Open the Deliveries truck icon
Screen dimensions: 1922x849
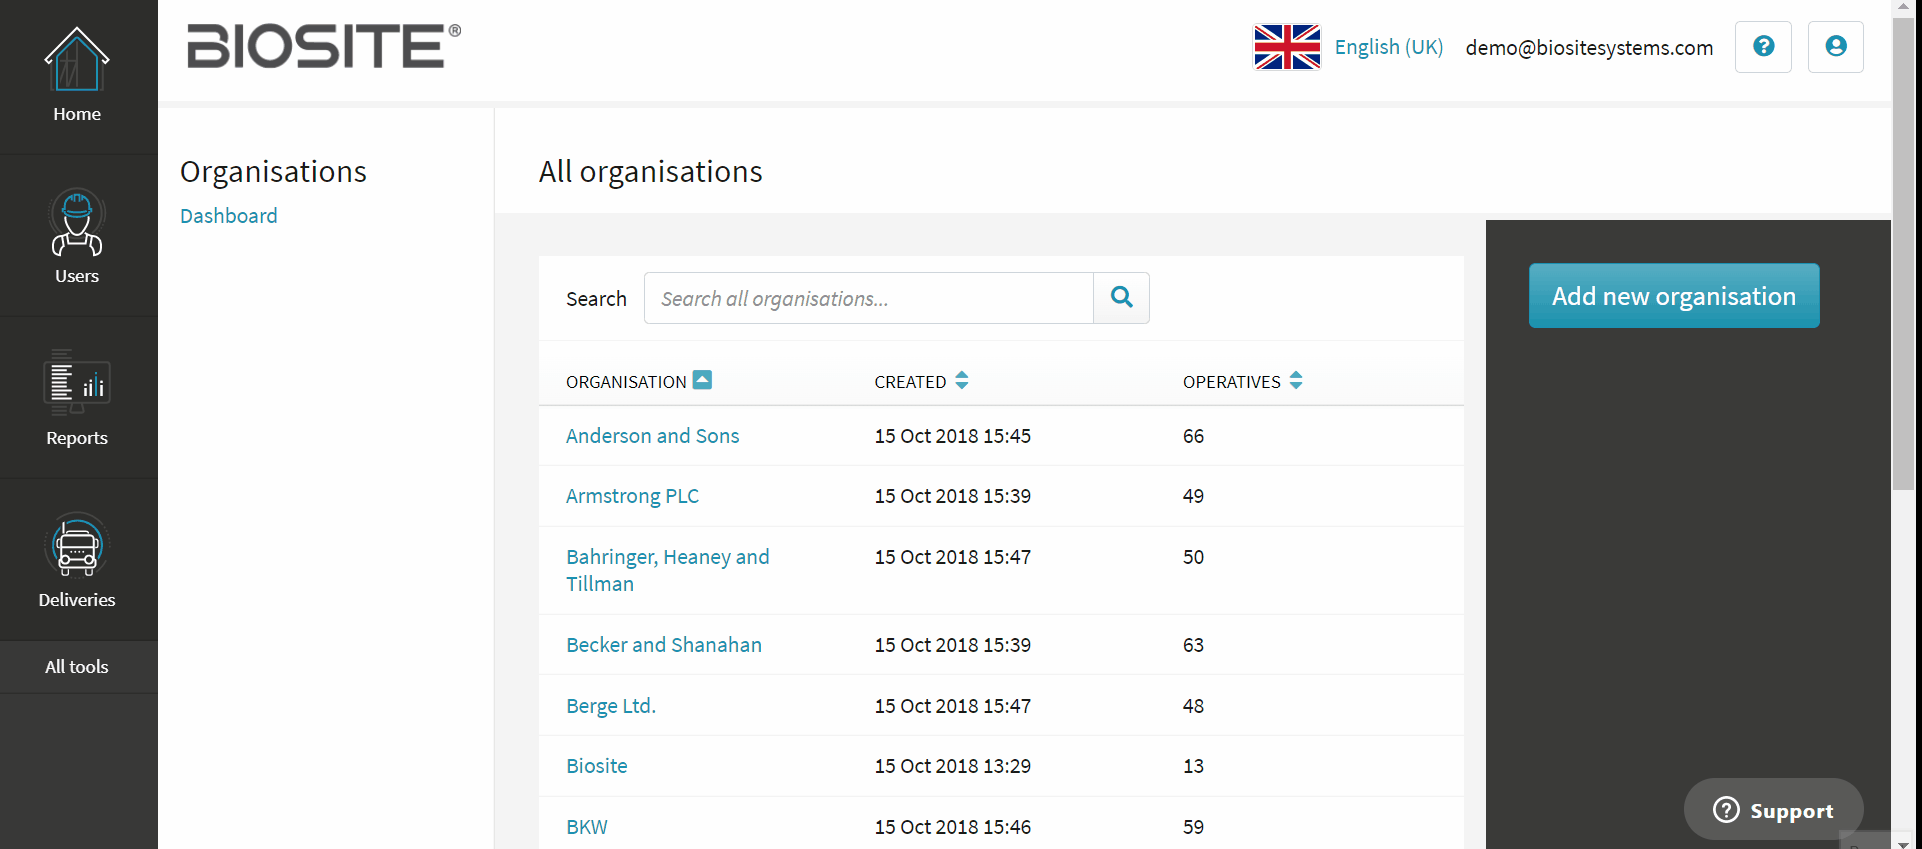click(x=77, y=545)
